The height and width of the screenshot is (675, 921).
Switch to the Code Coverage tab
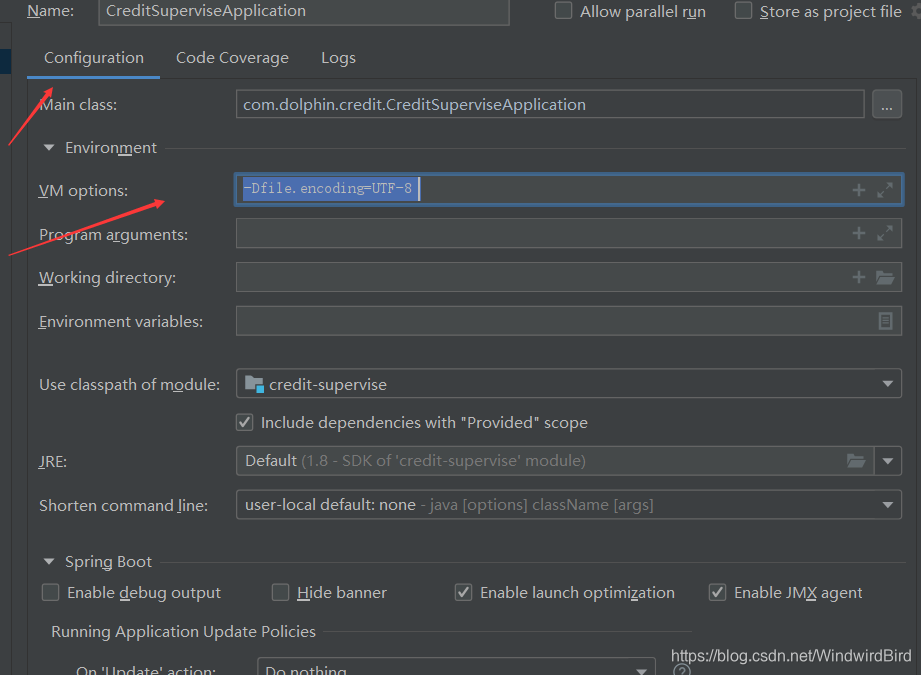[232, 58]
